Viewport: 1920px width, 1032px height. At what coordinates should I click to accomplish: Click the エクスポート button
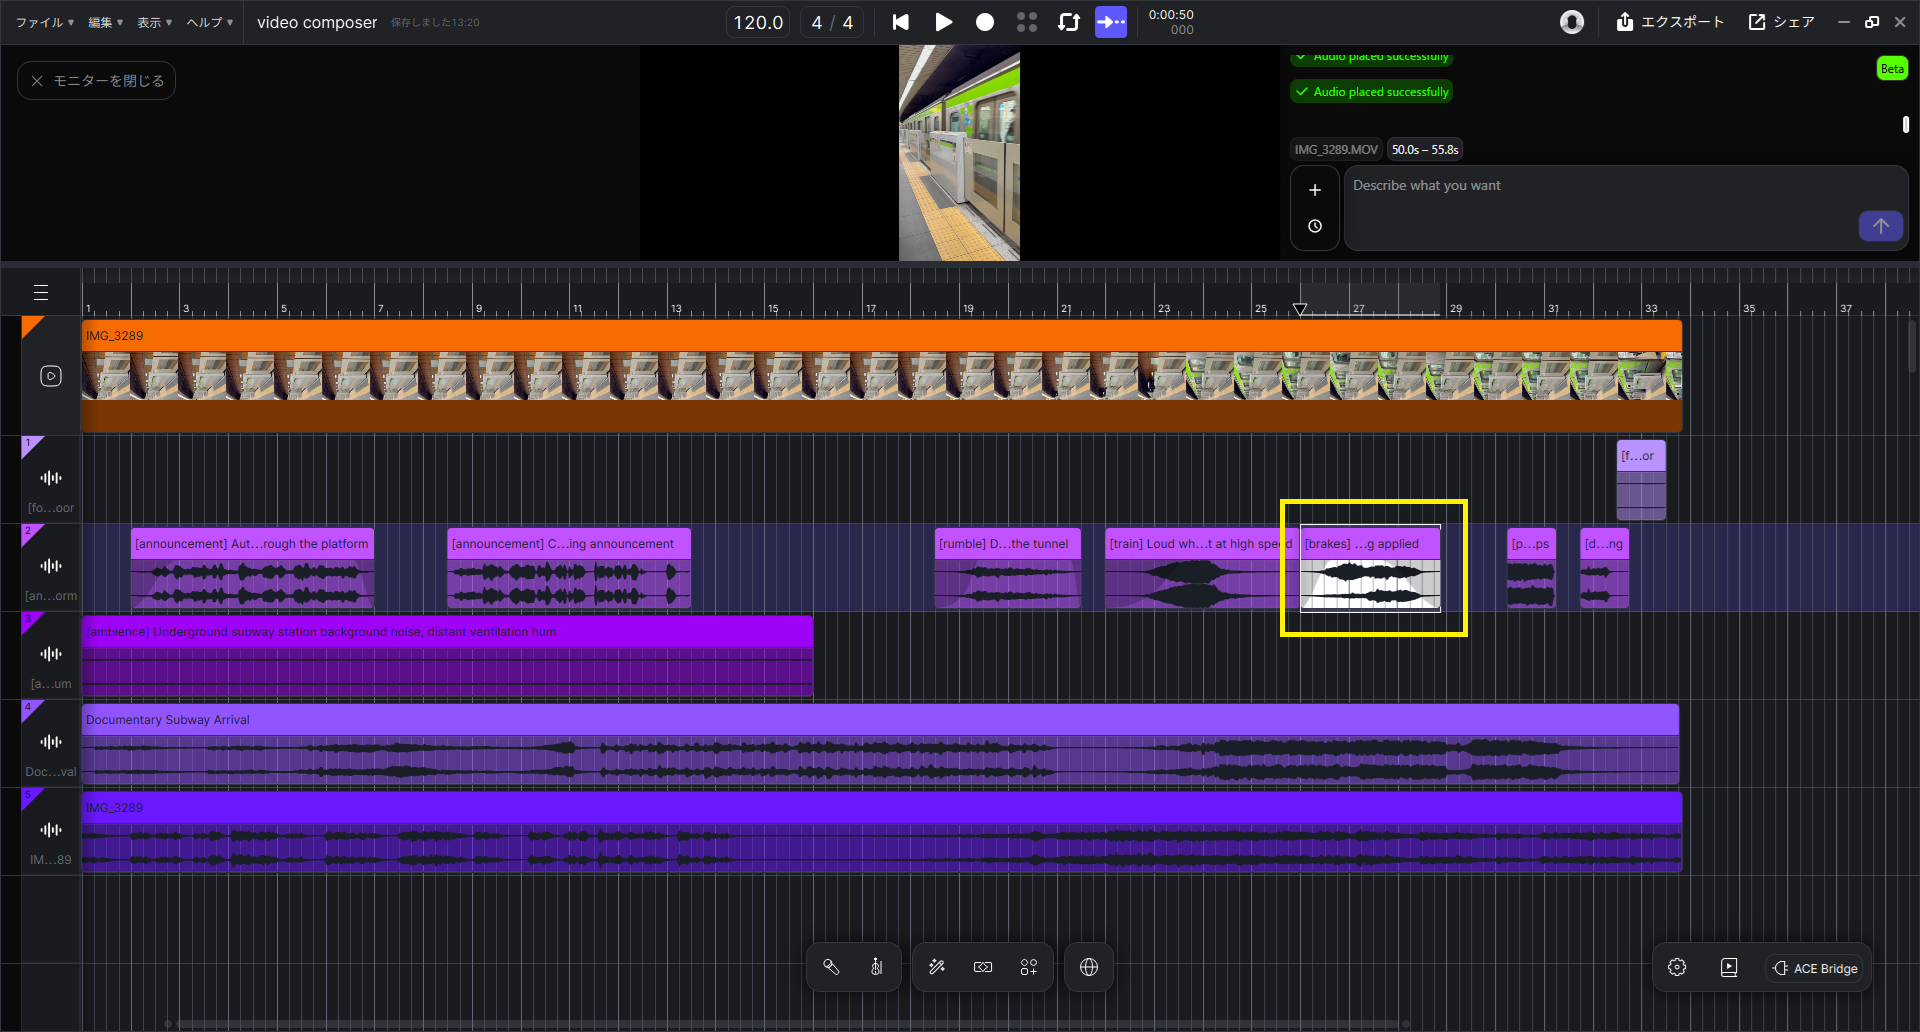(x=1670, y=22)
